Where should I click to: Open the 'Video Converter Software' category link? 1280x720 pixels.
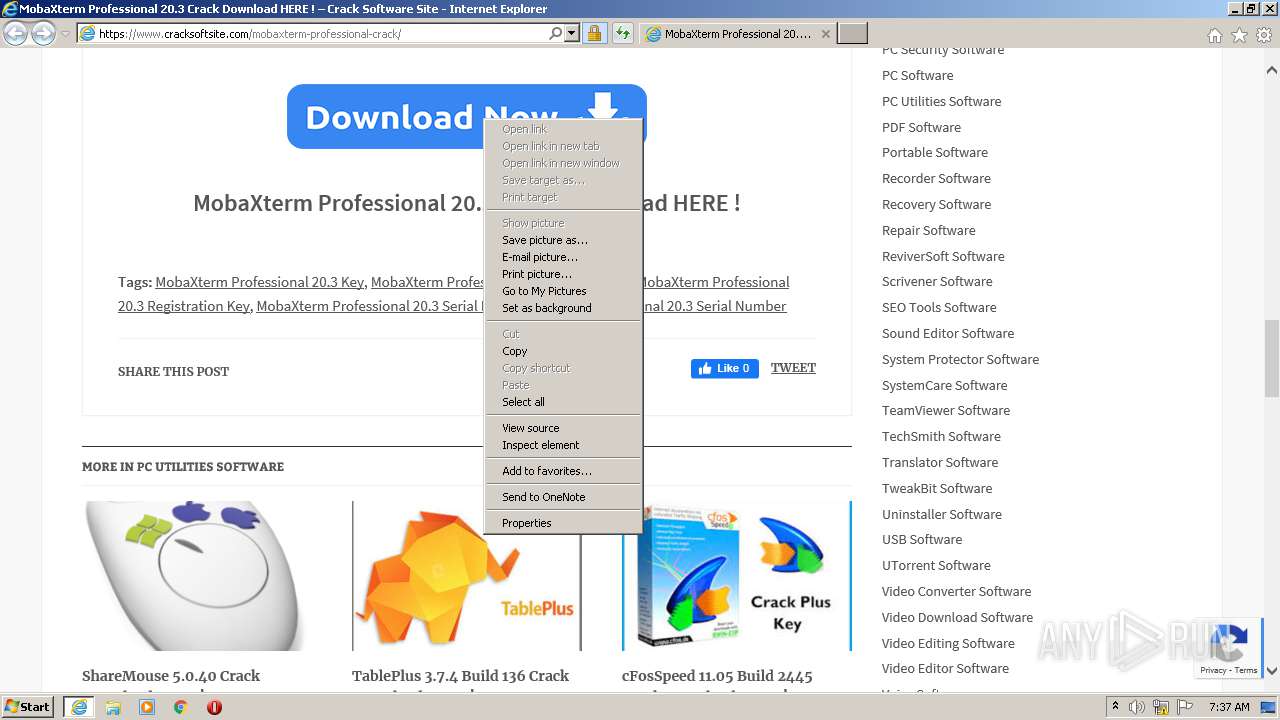(x=956, y=591)
